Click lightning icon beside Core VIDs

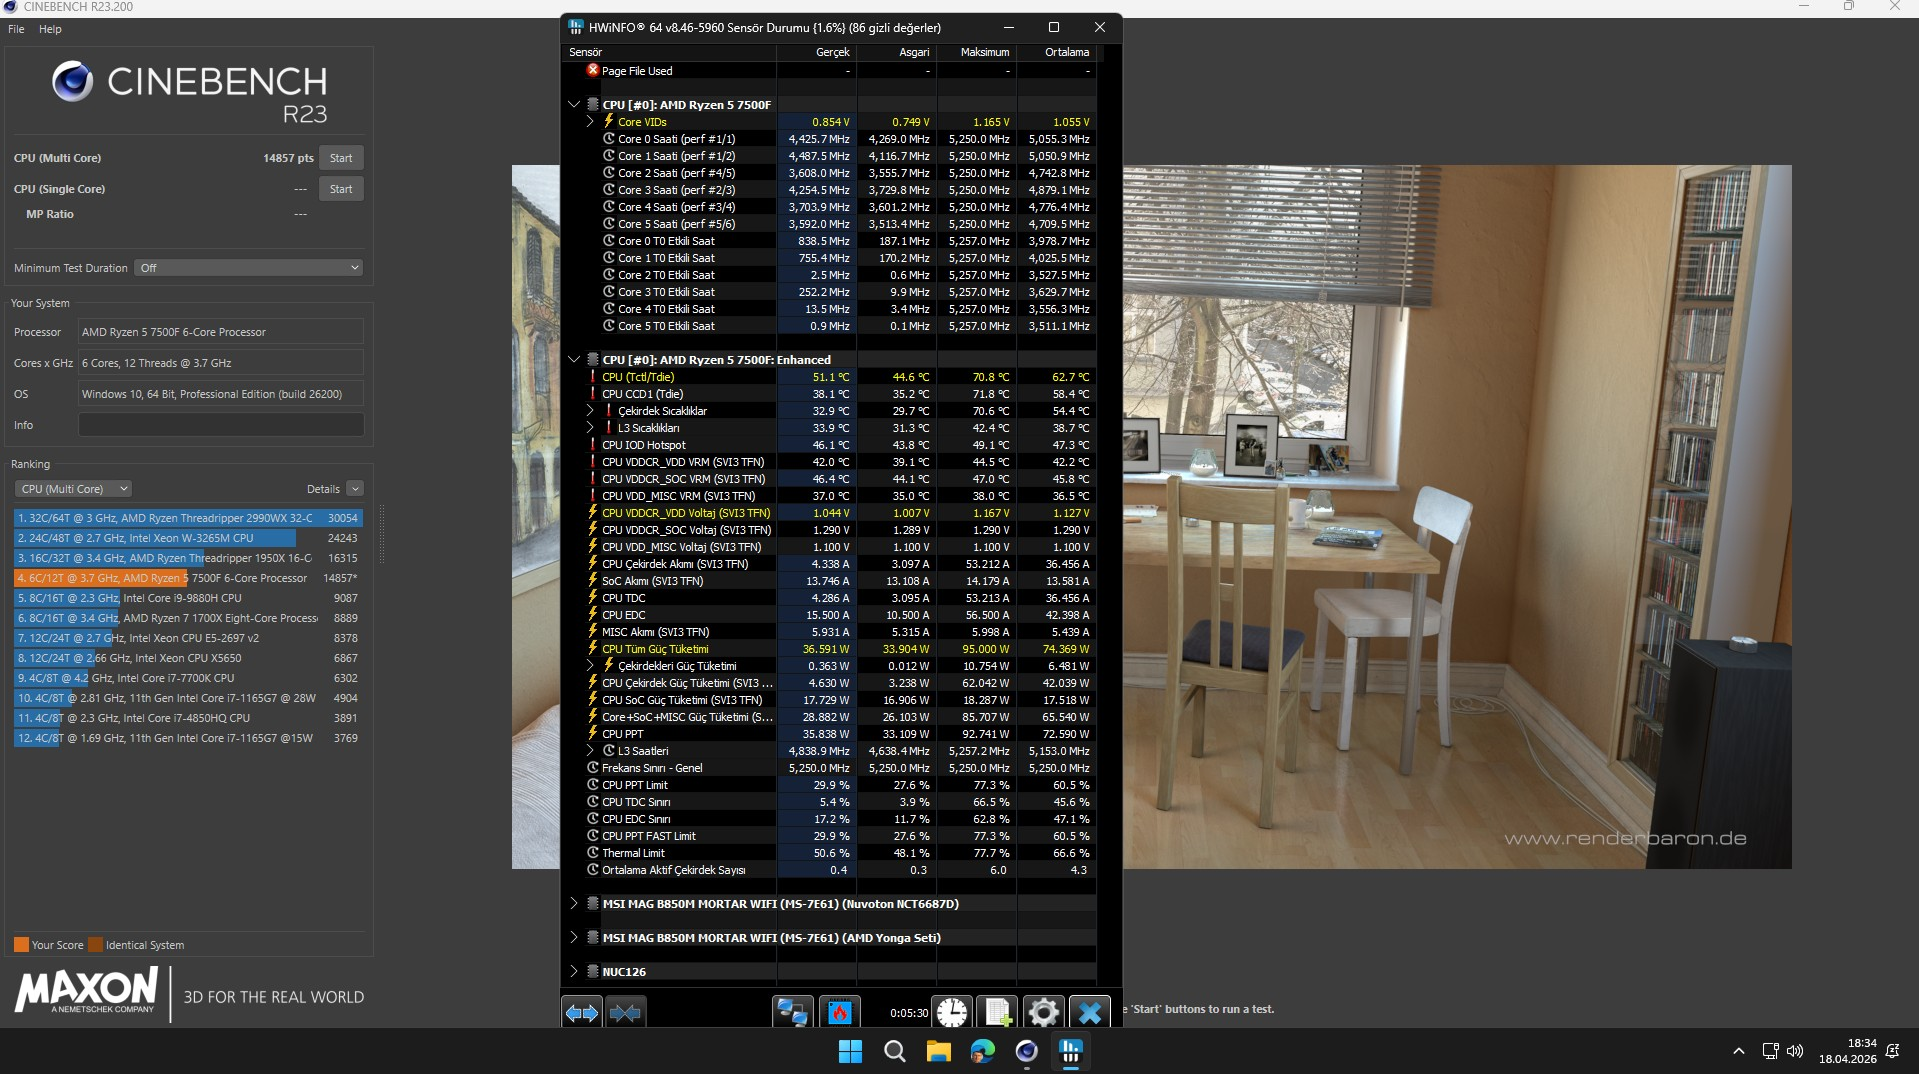pyautogui.click(x=608, y=121)
